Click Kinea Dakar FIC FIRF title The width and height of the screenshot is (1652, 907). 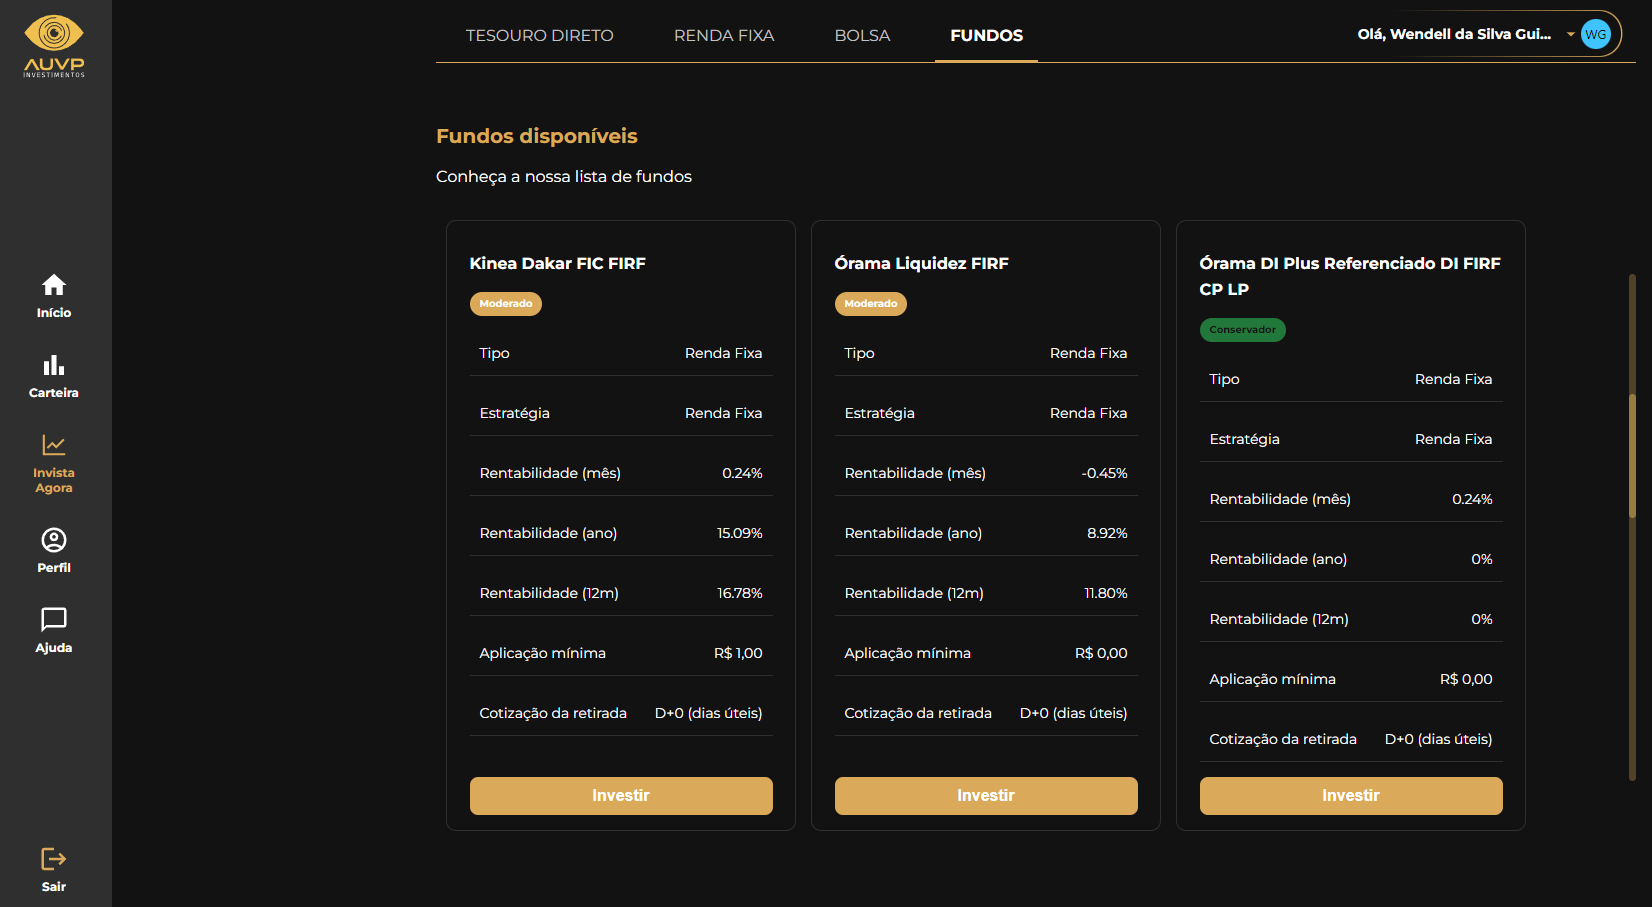[558, 263]
